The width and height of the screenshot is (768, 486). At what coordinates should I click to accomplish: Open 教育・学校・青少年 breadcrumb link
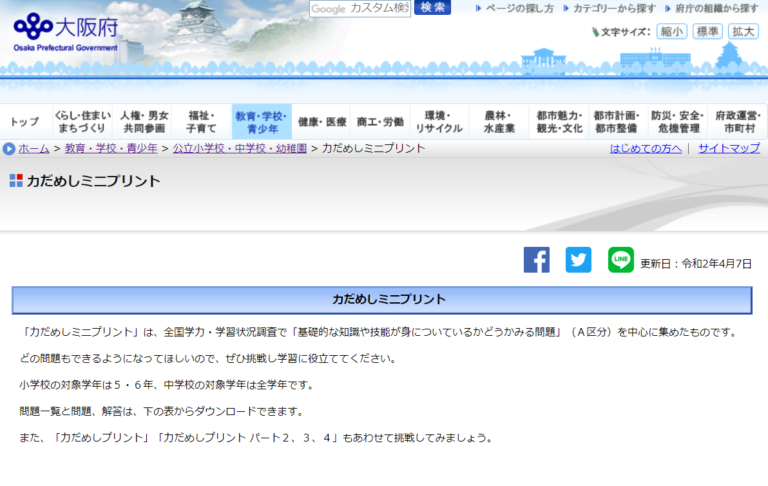[111, 148]
